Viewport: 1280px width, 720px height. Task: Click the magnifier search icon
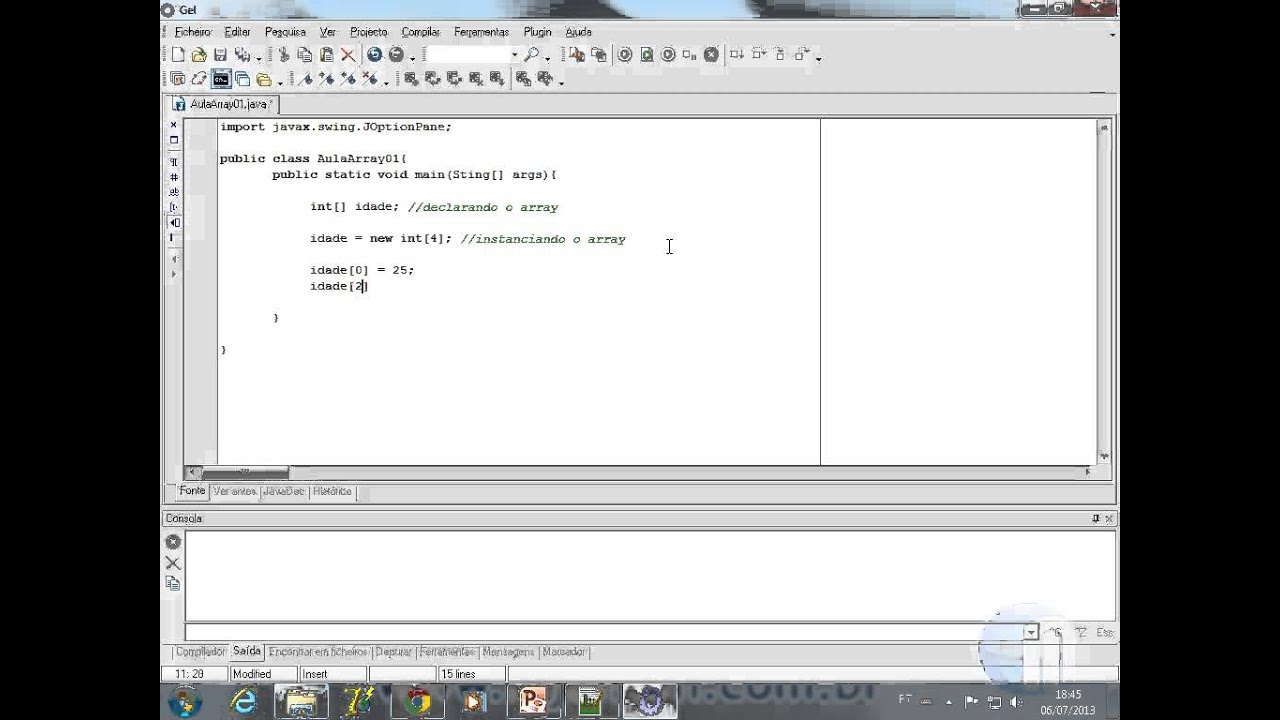pos(531,55)
